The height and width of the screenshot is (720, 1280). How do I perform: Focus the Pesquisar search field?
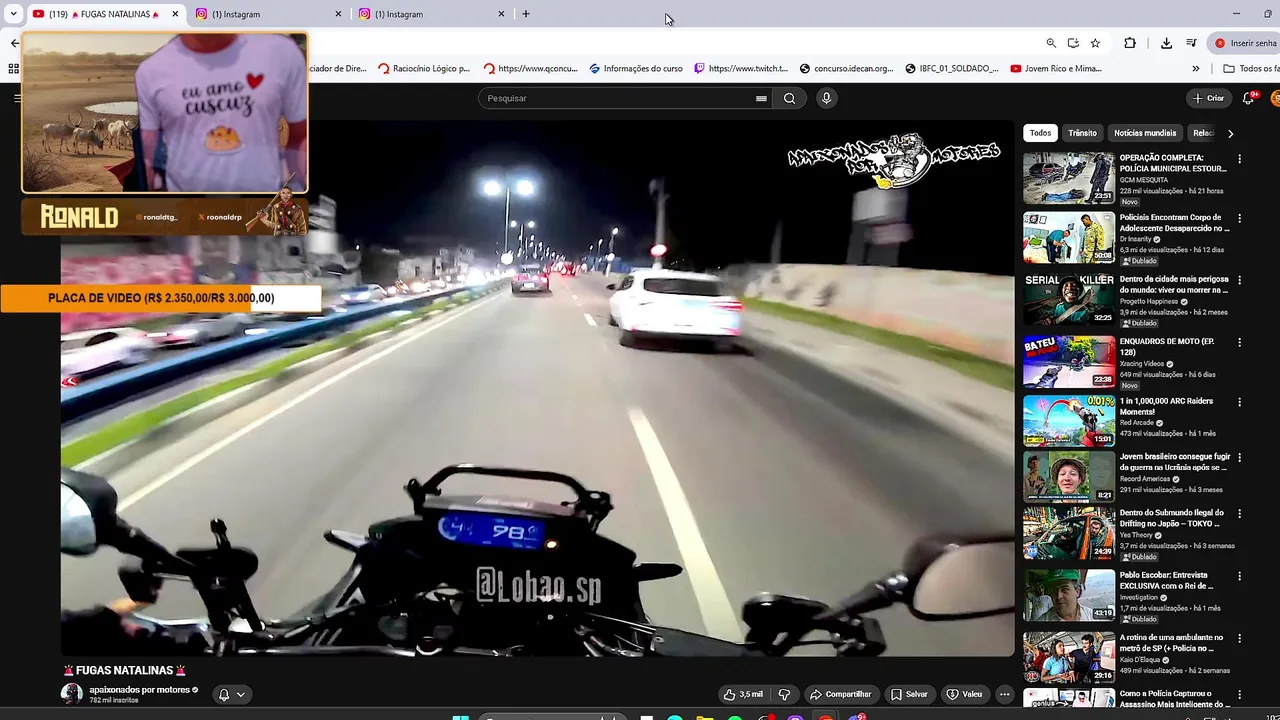click(x=615, y=98)
